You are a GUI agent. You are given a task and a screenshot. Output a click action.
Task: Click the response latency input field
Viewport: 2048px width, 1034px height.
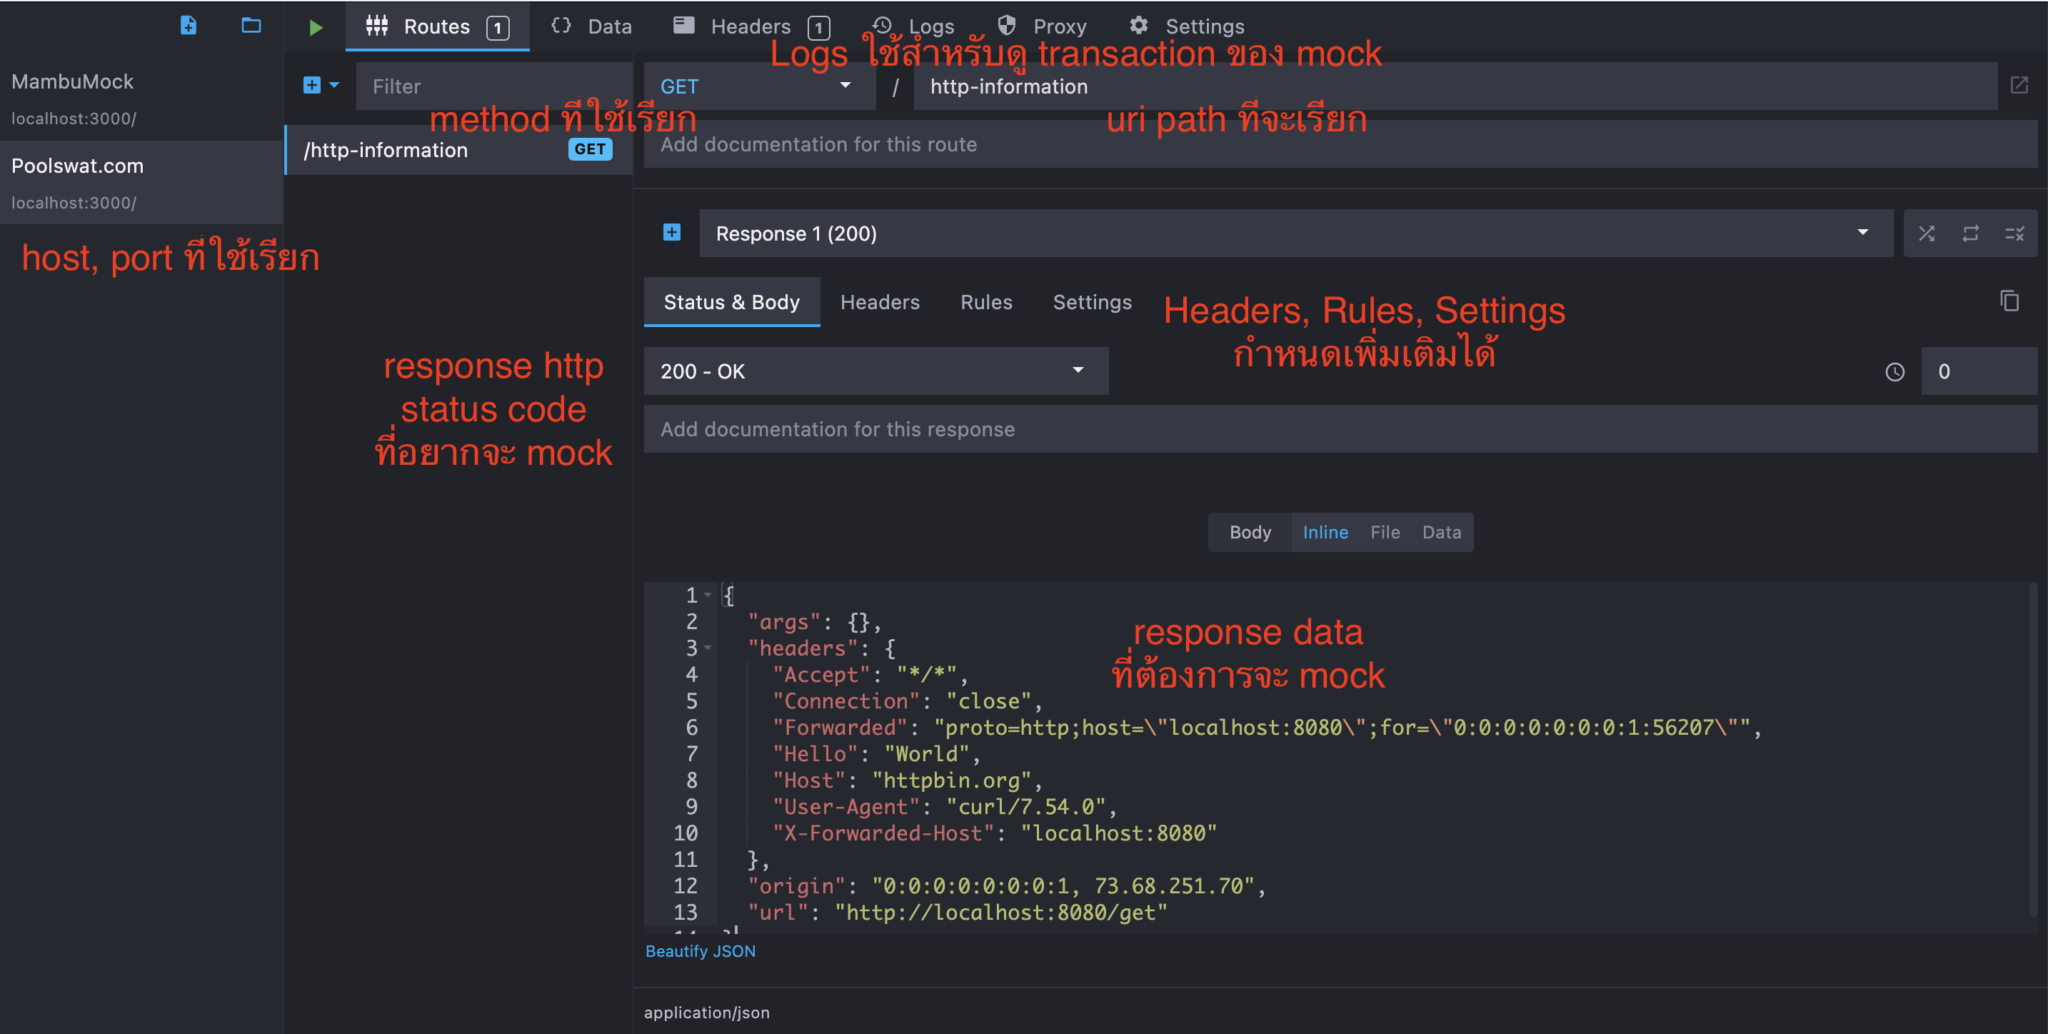[1977, 372]
